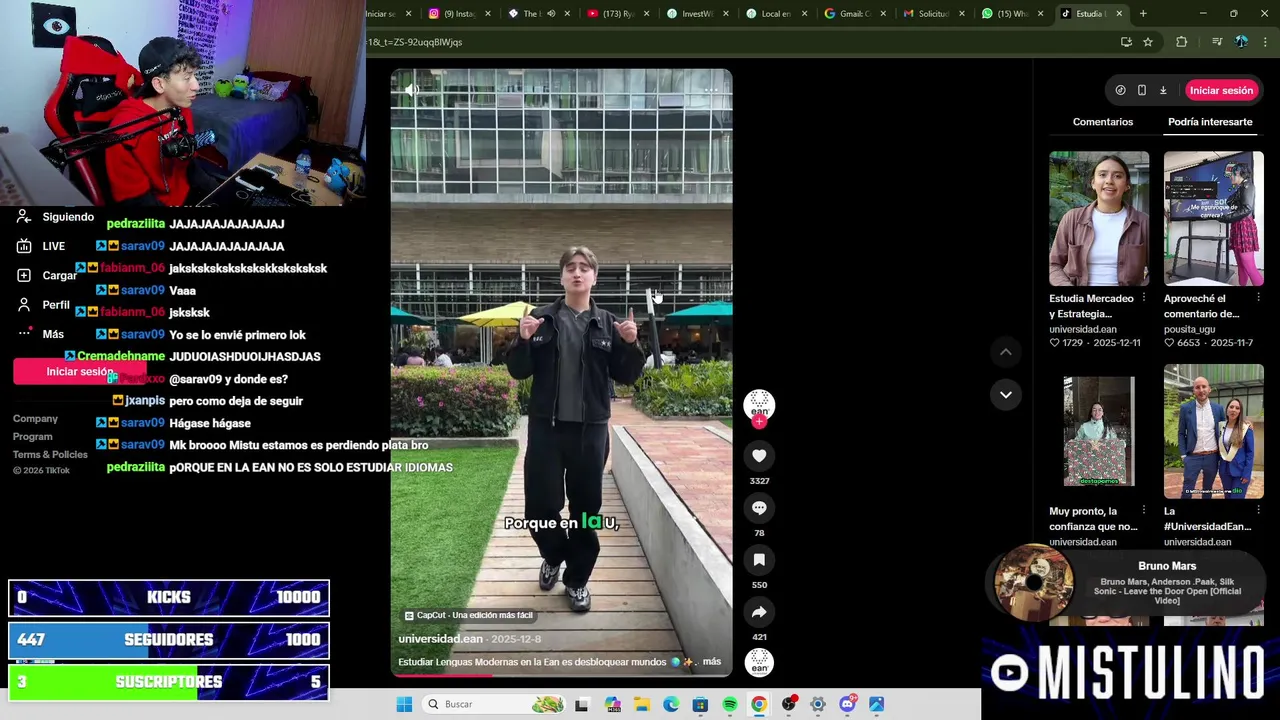Like the Aproveché card, 6653 heart

(1169, 343)
